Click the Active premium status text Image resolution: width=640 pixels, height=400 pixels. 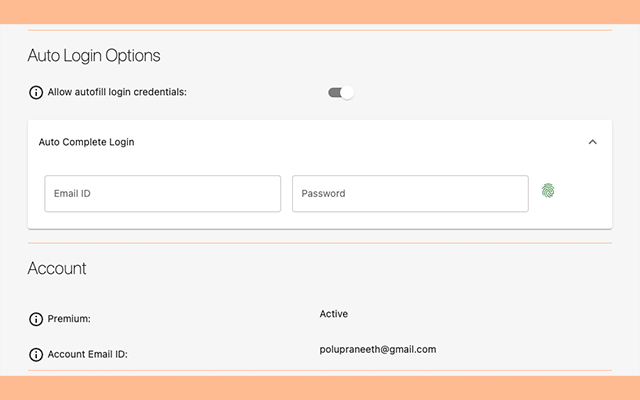pos(334,314)
